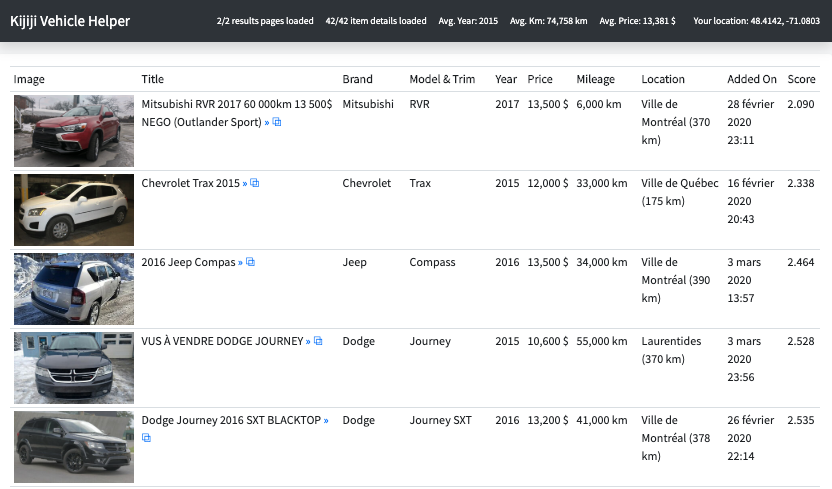Click the Dodge Journey SXT Blacktop thumbnail
Screen dimensions: 832x489
[x=74, y=446]
